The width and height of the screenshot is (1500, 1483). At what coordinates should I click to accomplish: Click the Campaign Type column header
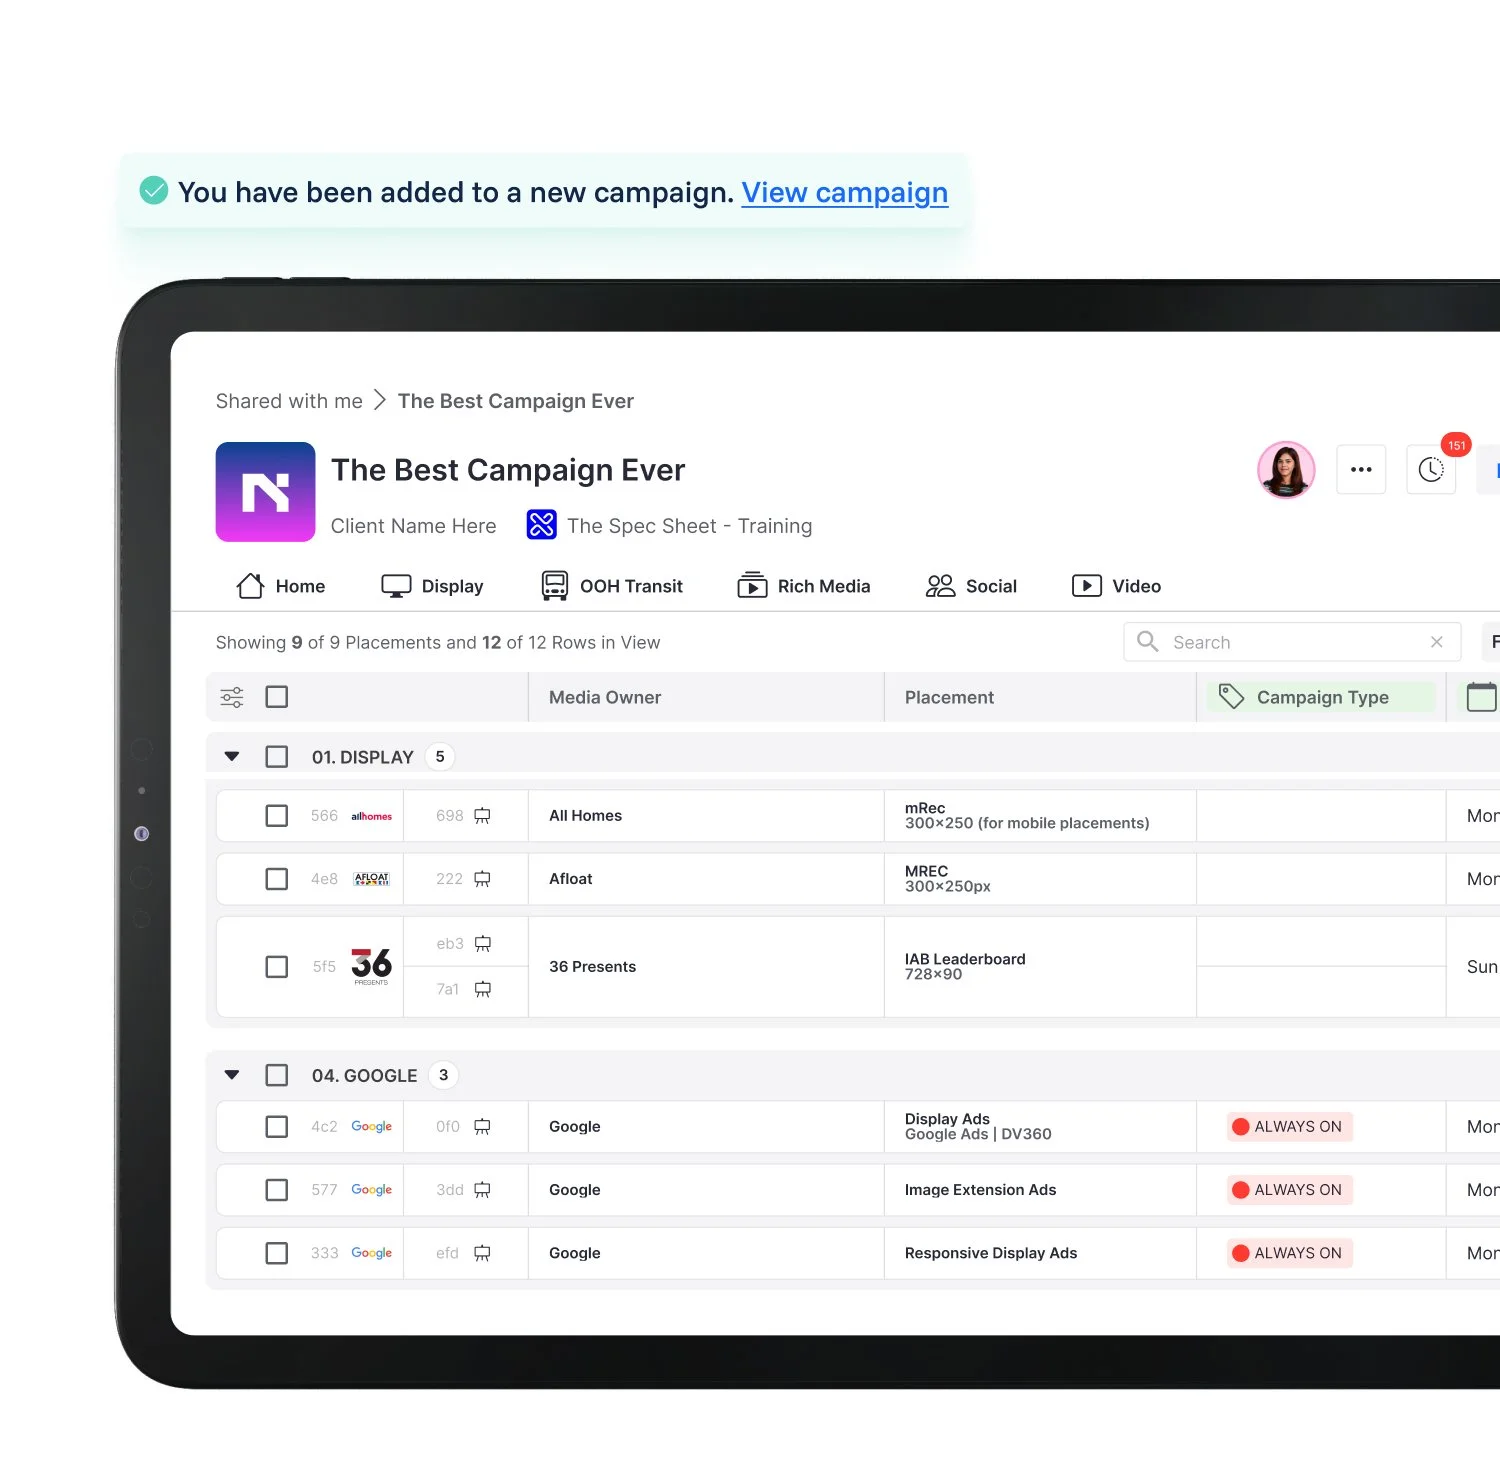[1321, 697]
